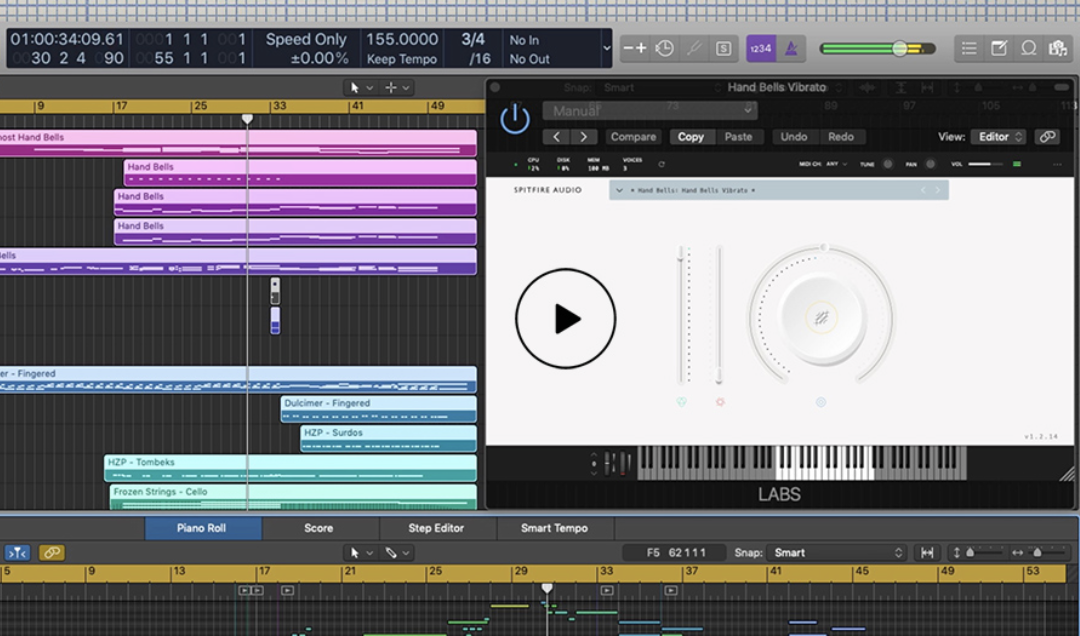The height and width of the screenshot is (636, 1080).
Task: Open the Piano Roll pointer tool menu
Action: pos(361,553)
